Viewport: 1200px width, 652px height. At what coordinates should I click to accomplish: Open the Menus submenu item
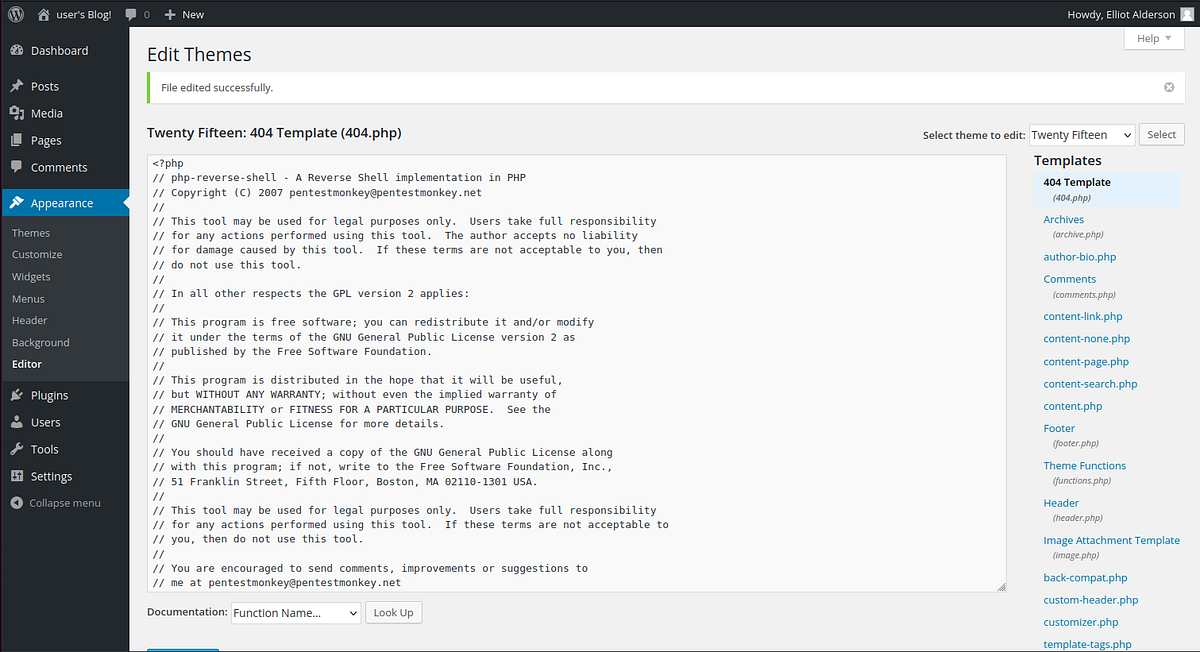click(28, 299)
